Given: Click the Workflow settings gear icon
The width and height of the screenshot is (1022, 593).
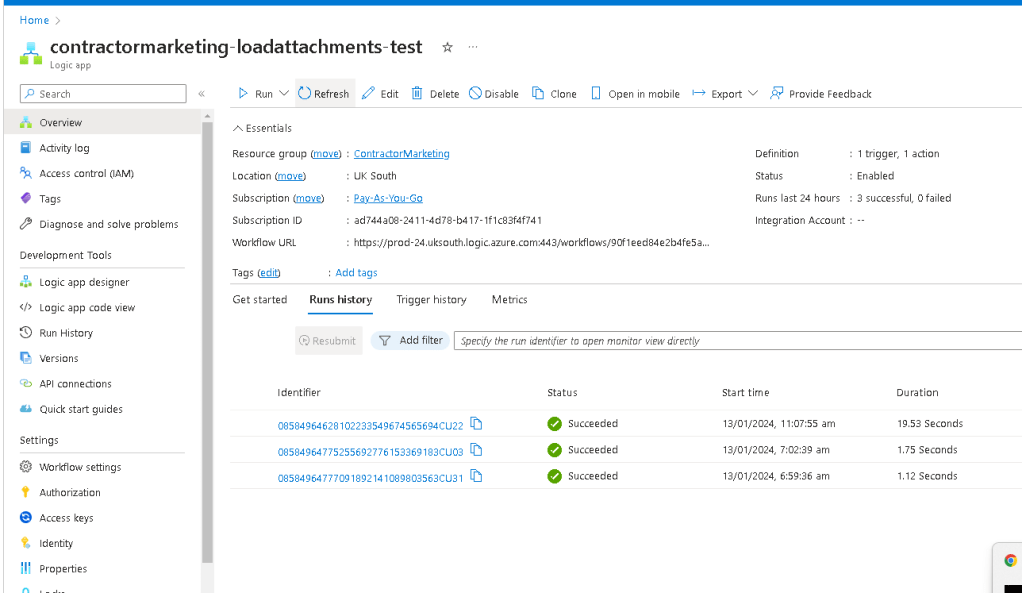Looking at the screenshot, I should [25, 467].
